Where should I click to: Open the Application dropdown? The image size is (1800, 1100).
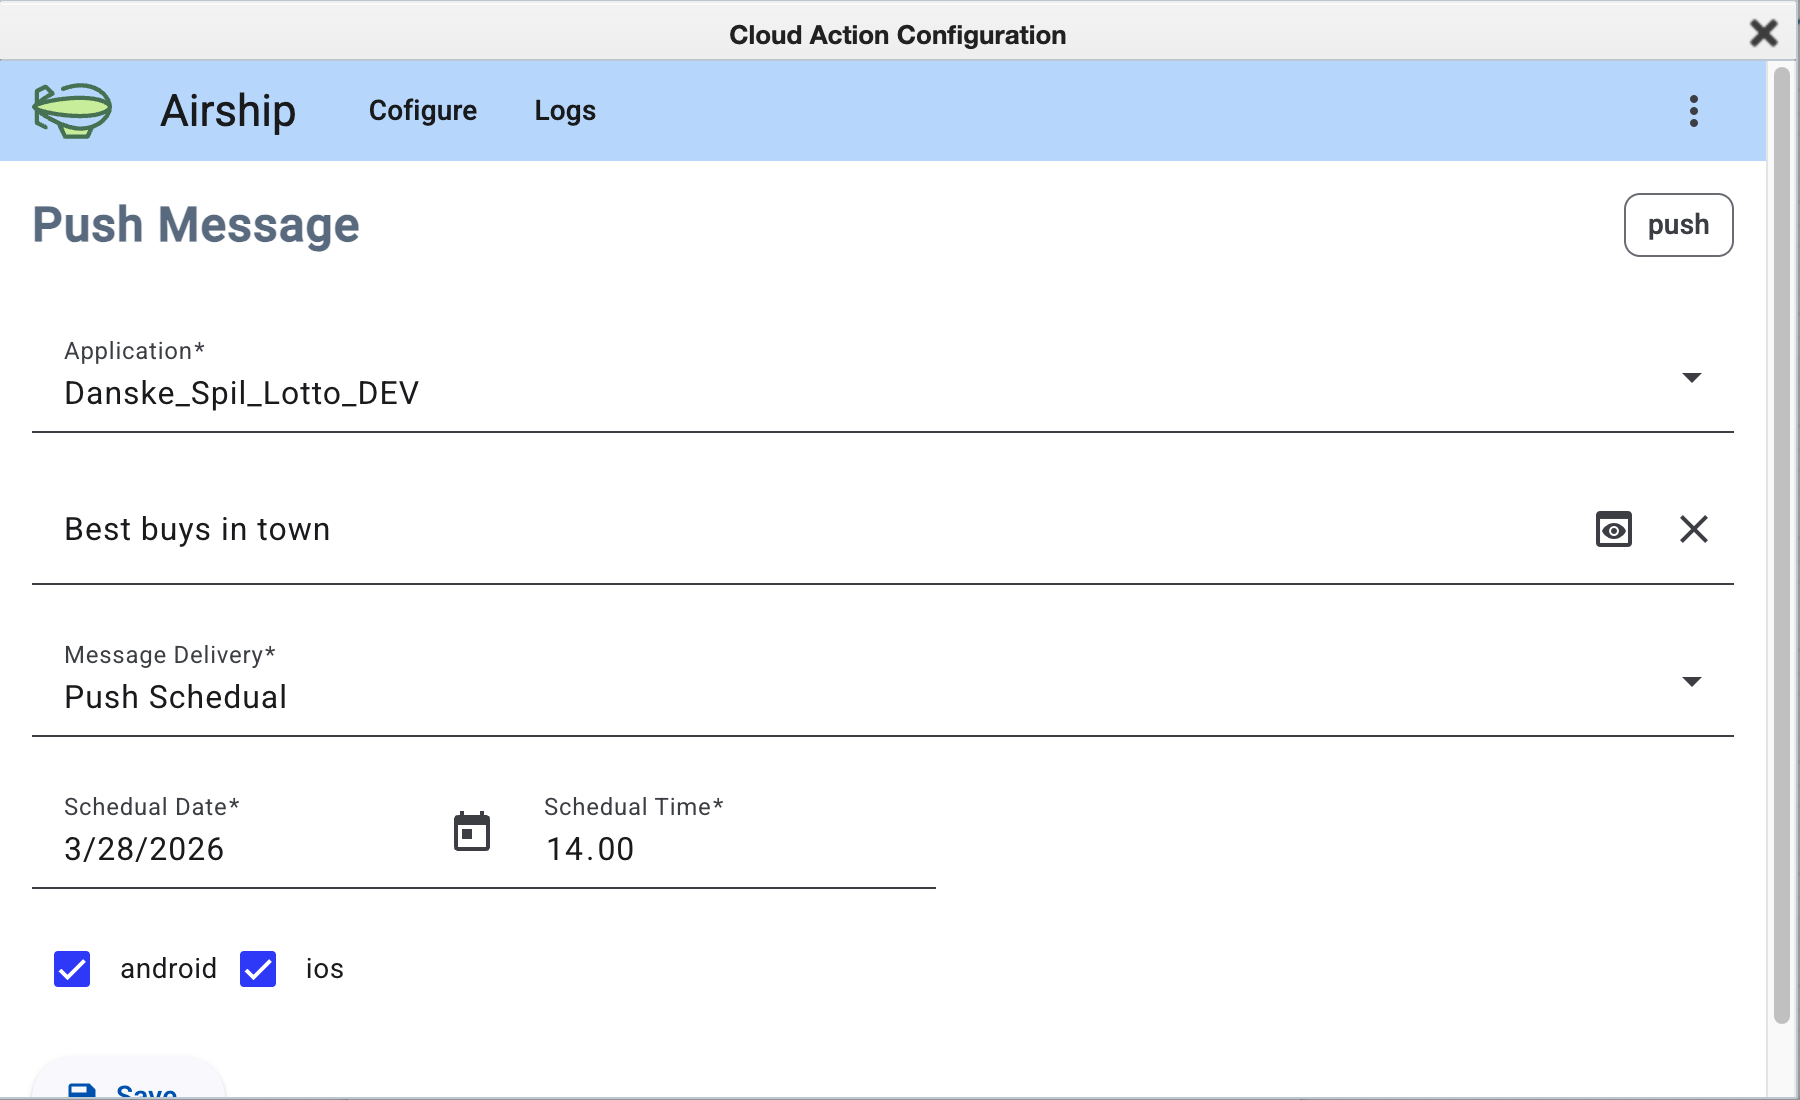click(x=1691, y=378)
